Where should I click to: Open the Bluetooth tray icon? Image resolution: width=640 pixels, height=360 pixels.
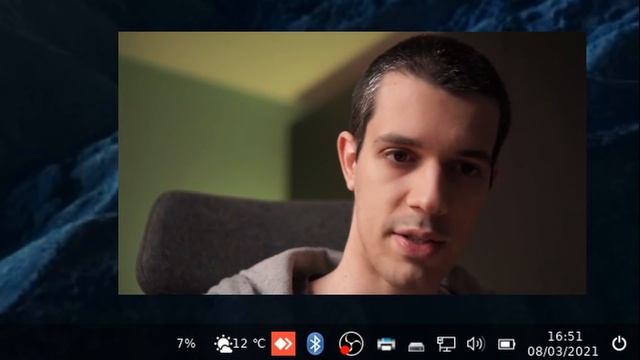(315, 344)
